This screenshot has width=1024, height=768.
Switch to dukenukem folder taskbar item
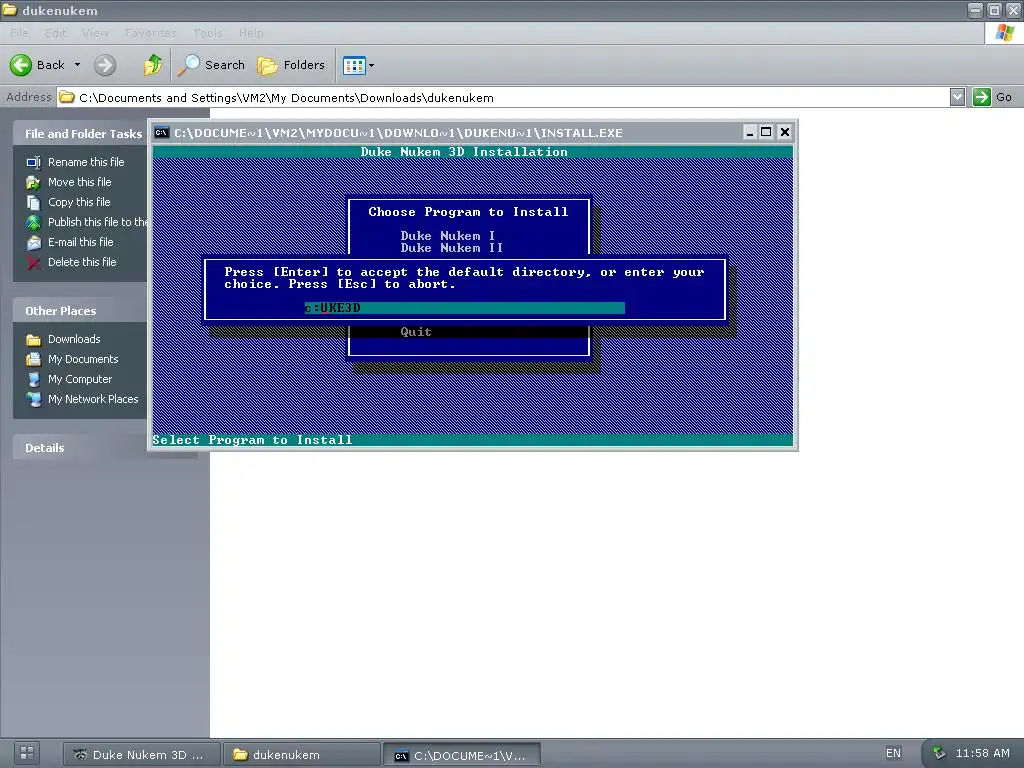tap(301, 754)
